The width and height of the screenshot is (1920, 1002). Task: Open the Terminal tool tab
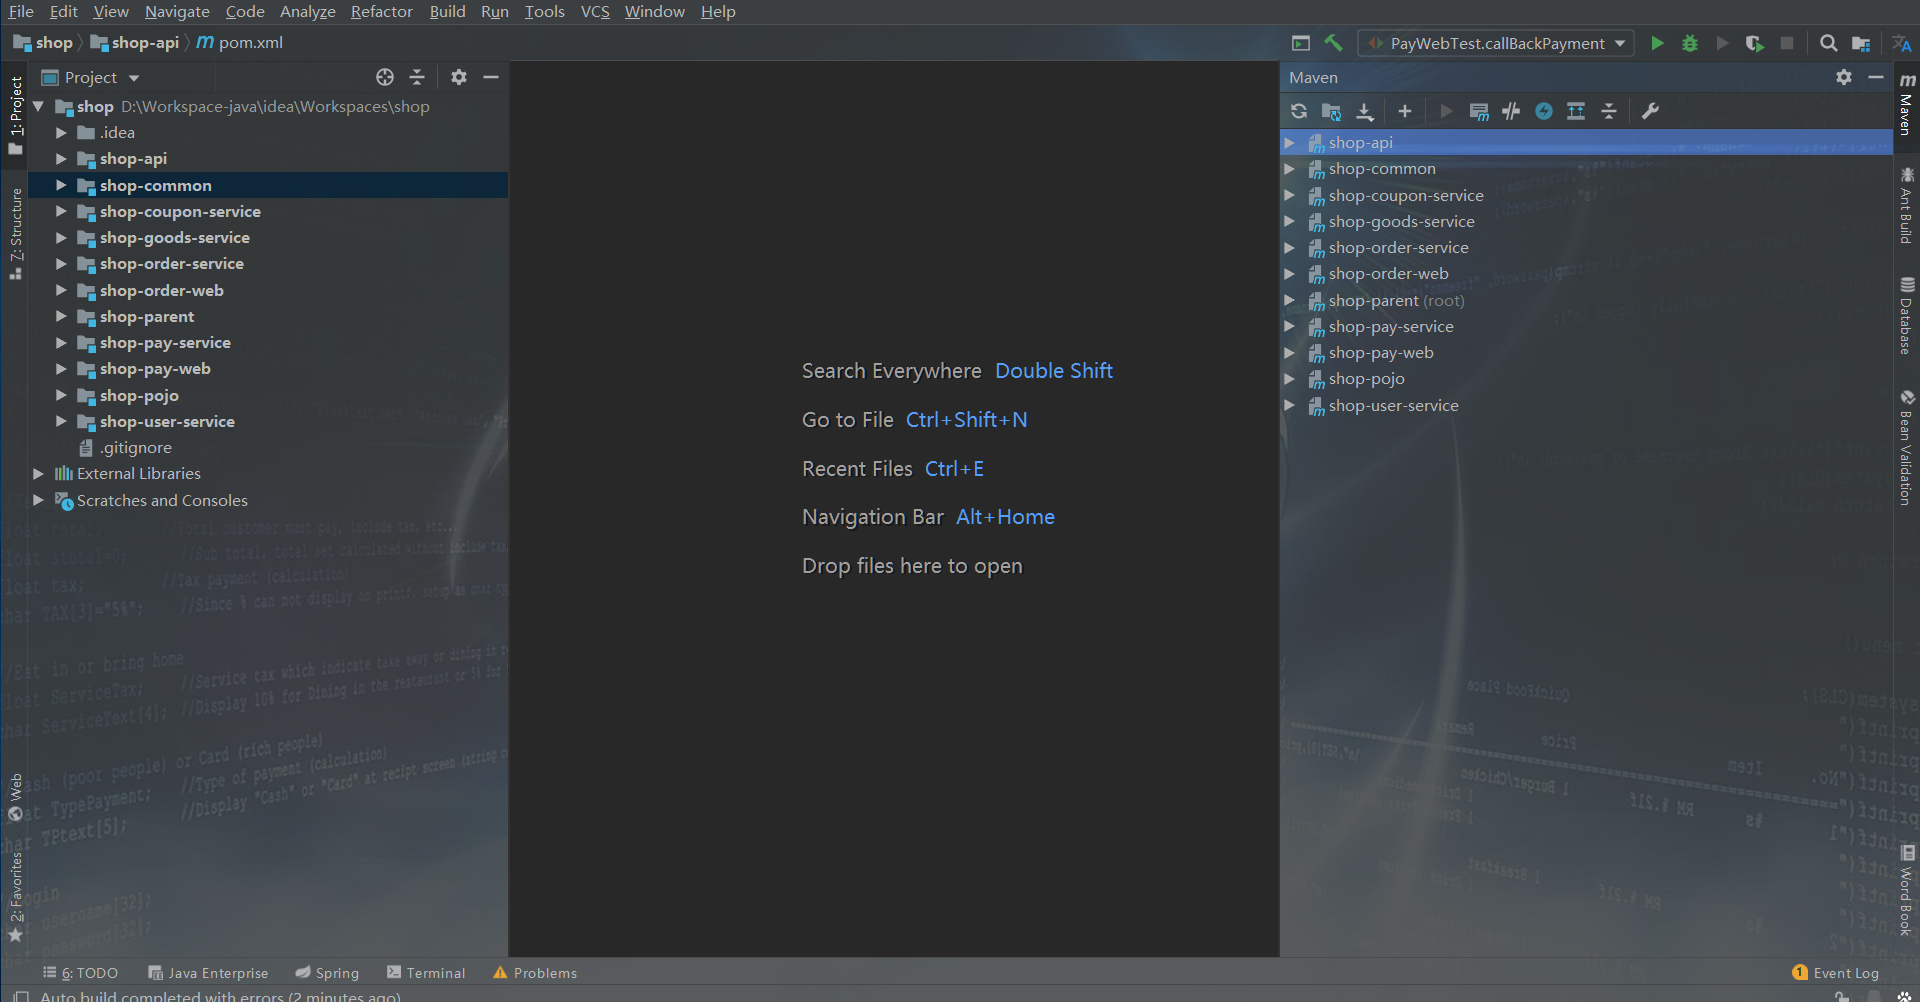coord(426,973)
